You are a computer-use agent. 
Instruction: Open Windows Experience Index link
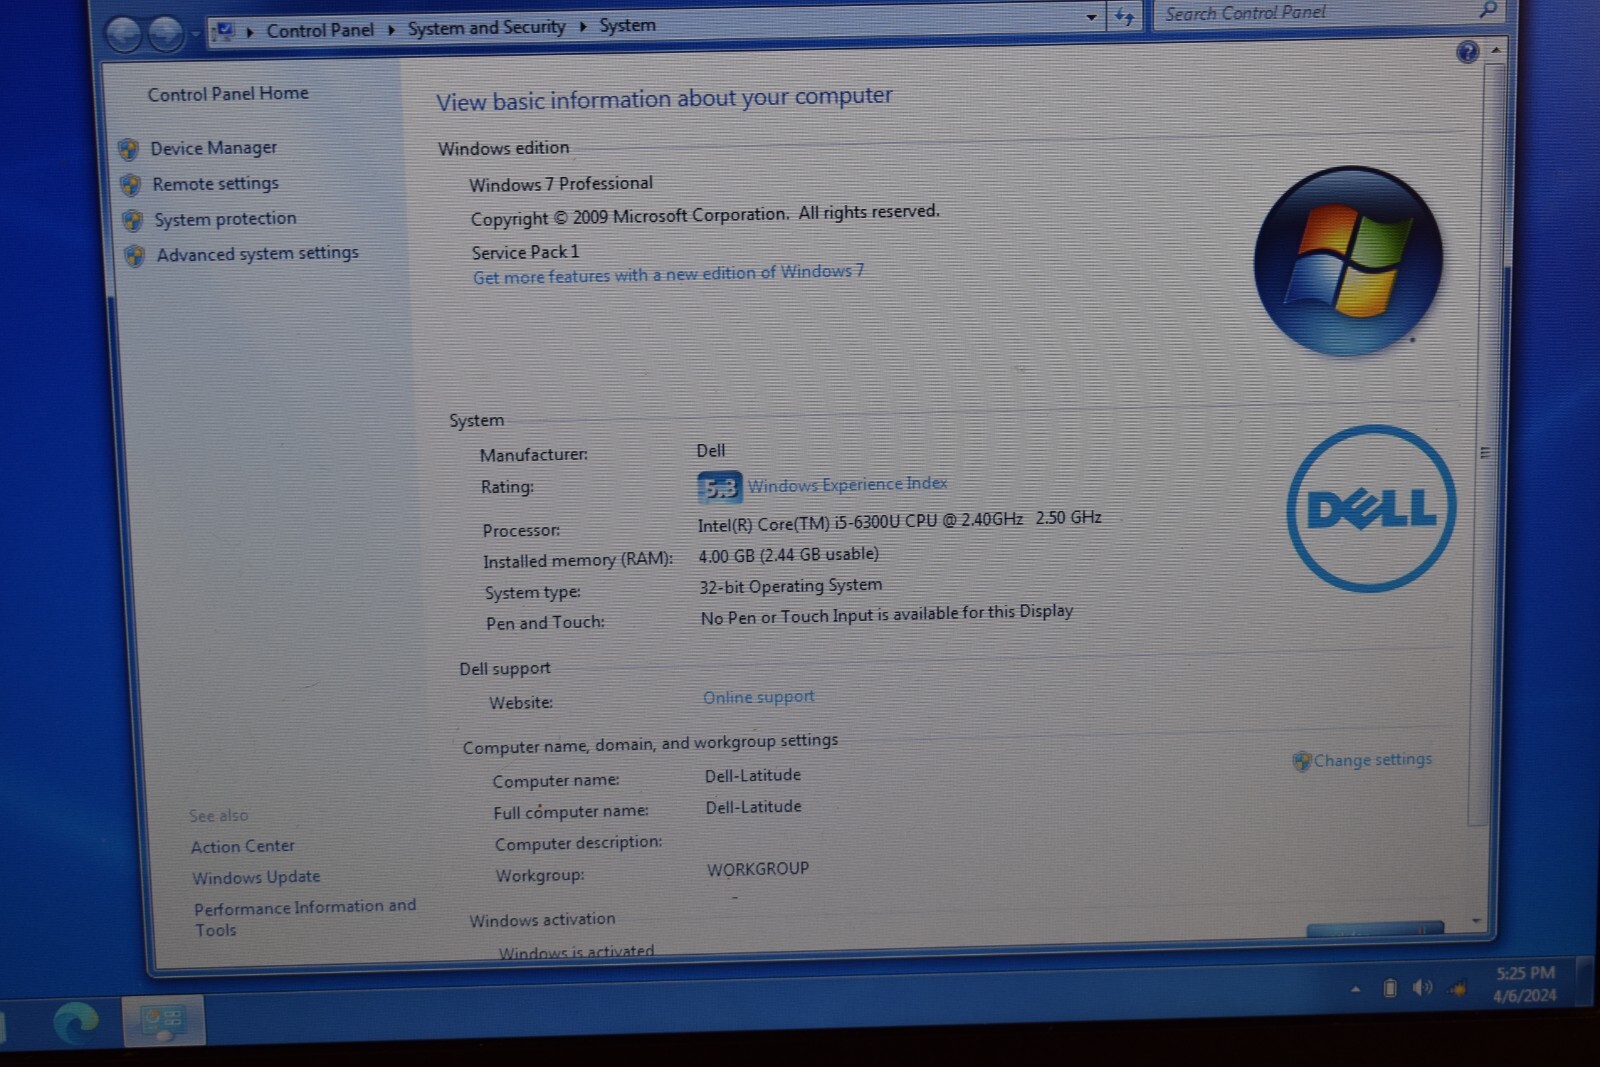click(x=847, y=485)
